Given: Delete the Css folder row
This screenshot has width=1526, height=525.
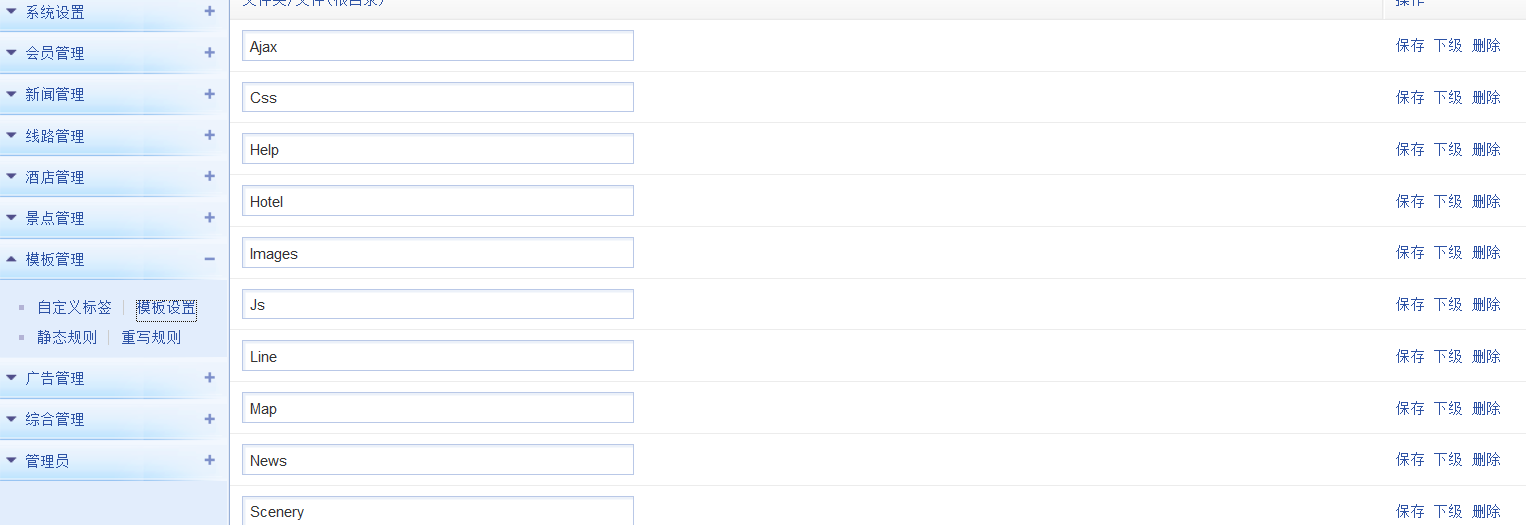Looking at the screenshot, I should point(1486,97).
